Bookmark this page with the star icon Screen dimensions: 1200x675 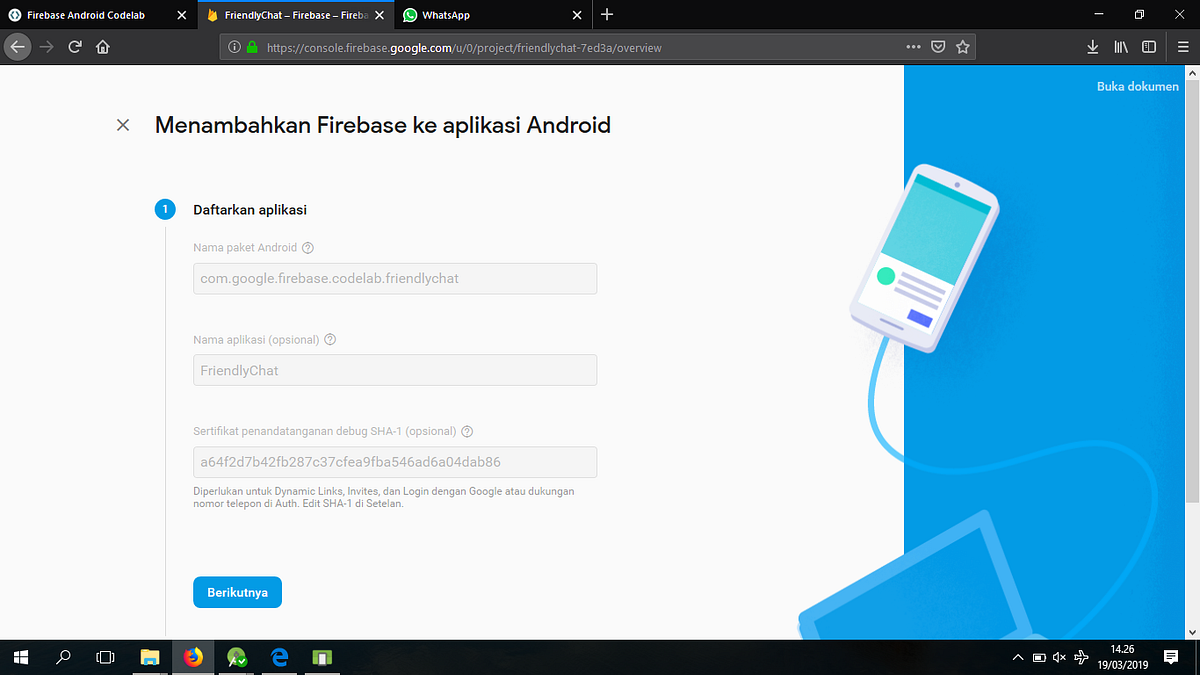coord(962,46)
